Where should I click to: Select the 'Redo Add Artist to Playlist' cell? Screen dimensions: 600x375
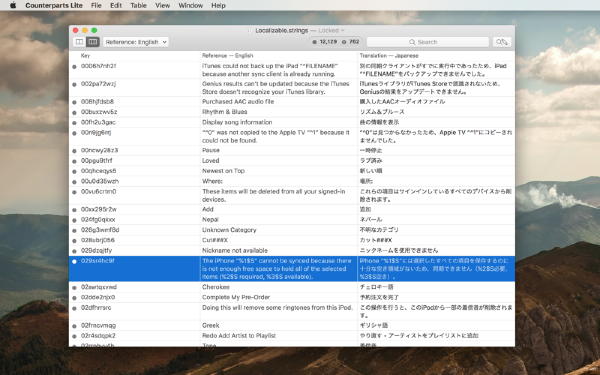click(x=279, y=336)
